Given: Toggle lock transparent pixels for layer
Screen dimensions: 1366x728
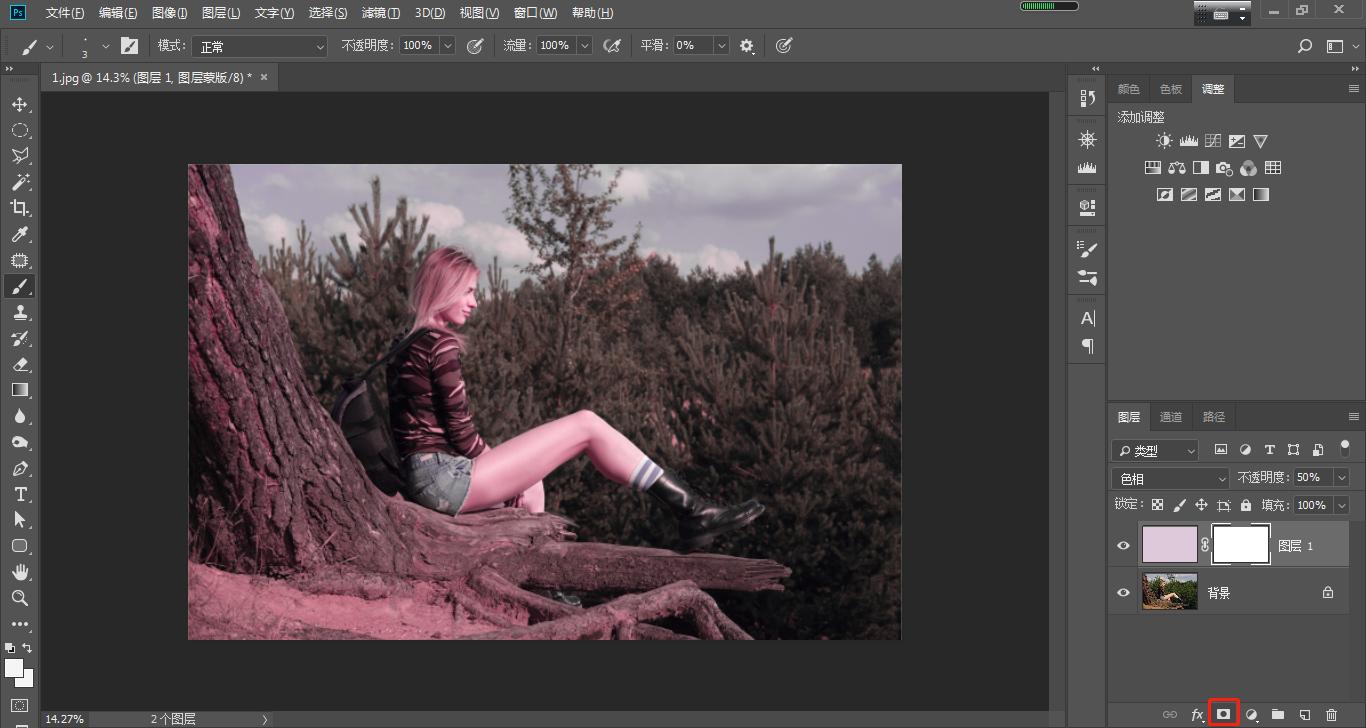Looking at the screenshot, I should tap(1157, 505).
